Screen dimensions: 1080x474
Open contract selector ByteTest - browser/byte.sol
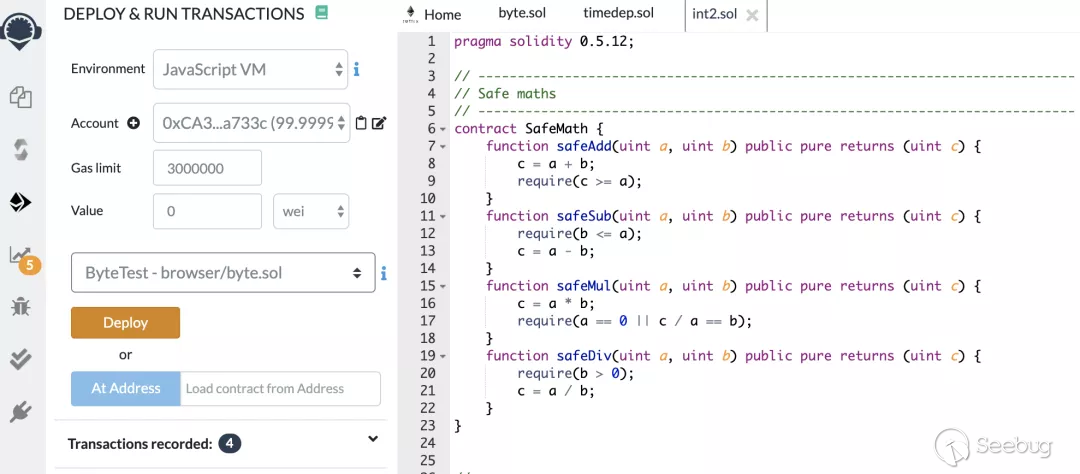(x=223, y=273)
